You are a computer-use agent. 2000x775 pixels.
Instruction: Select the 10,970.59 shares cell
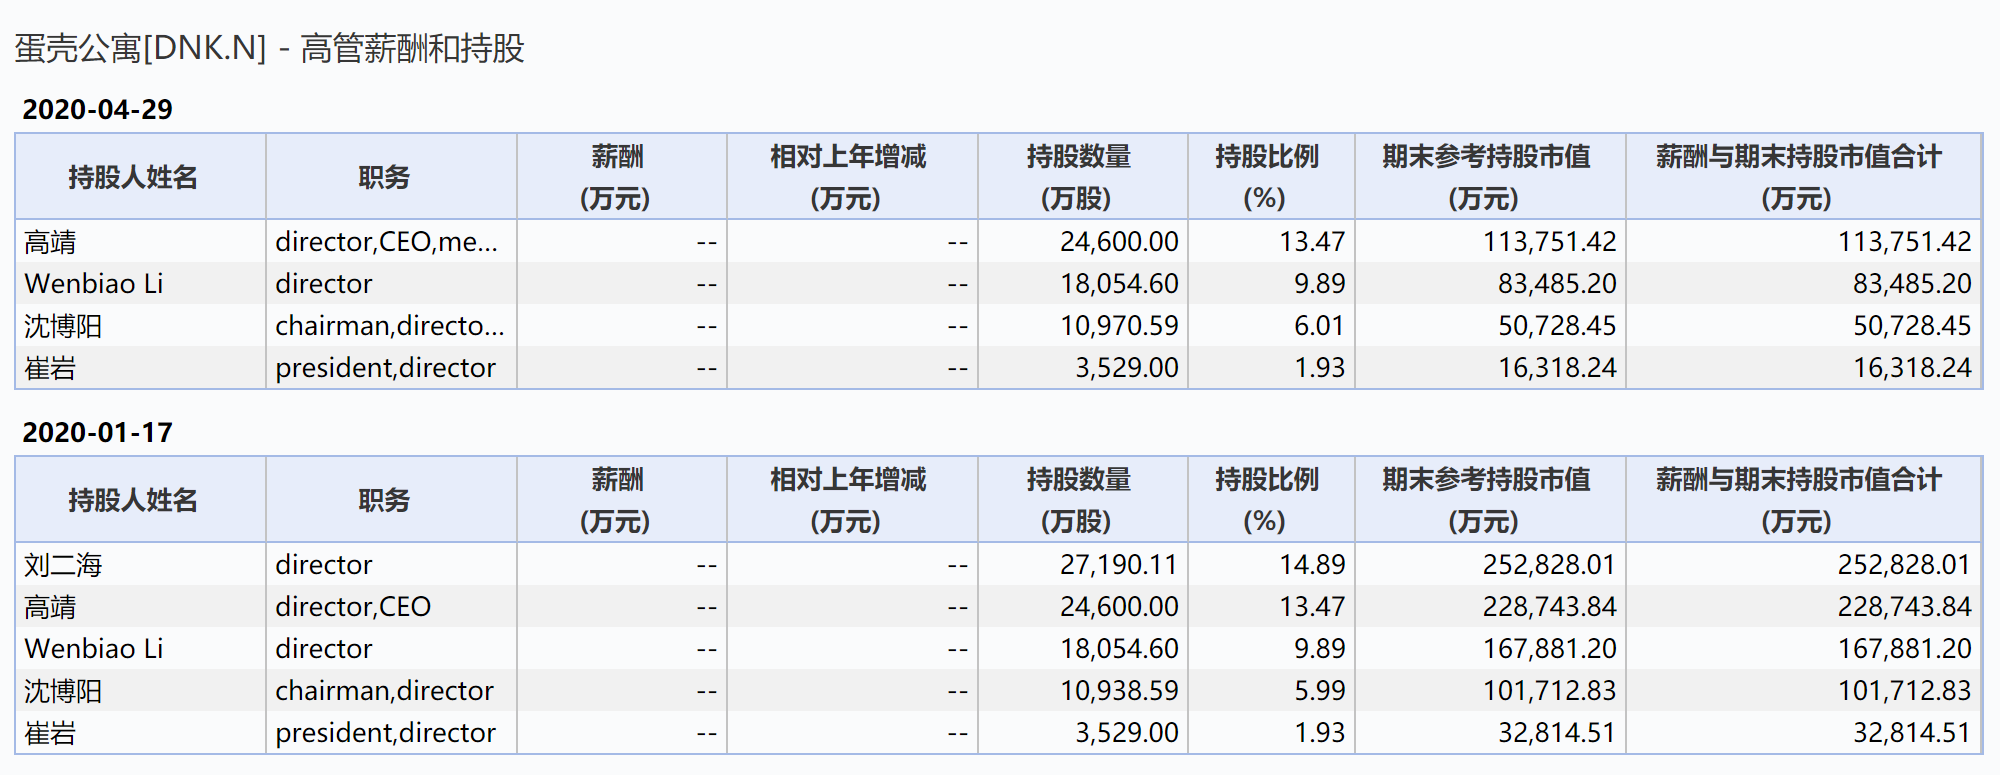point(1118,326)
